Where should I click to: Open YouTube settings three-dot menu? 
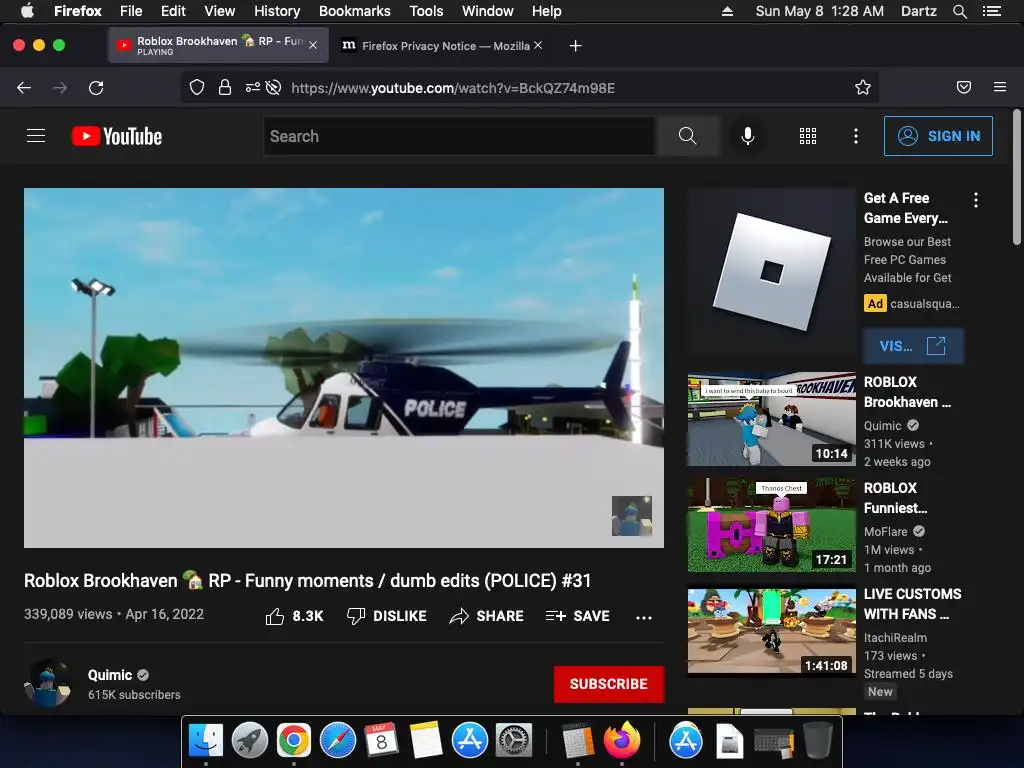pos(856,136)
